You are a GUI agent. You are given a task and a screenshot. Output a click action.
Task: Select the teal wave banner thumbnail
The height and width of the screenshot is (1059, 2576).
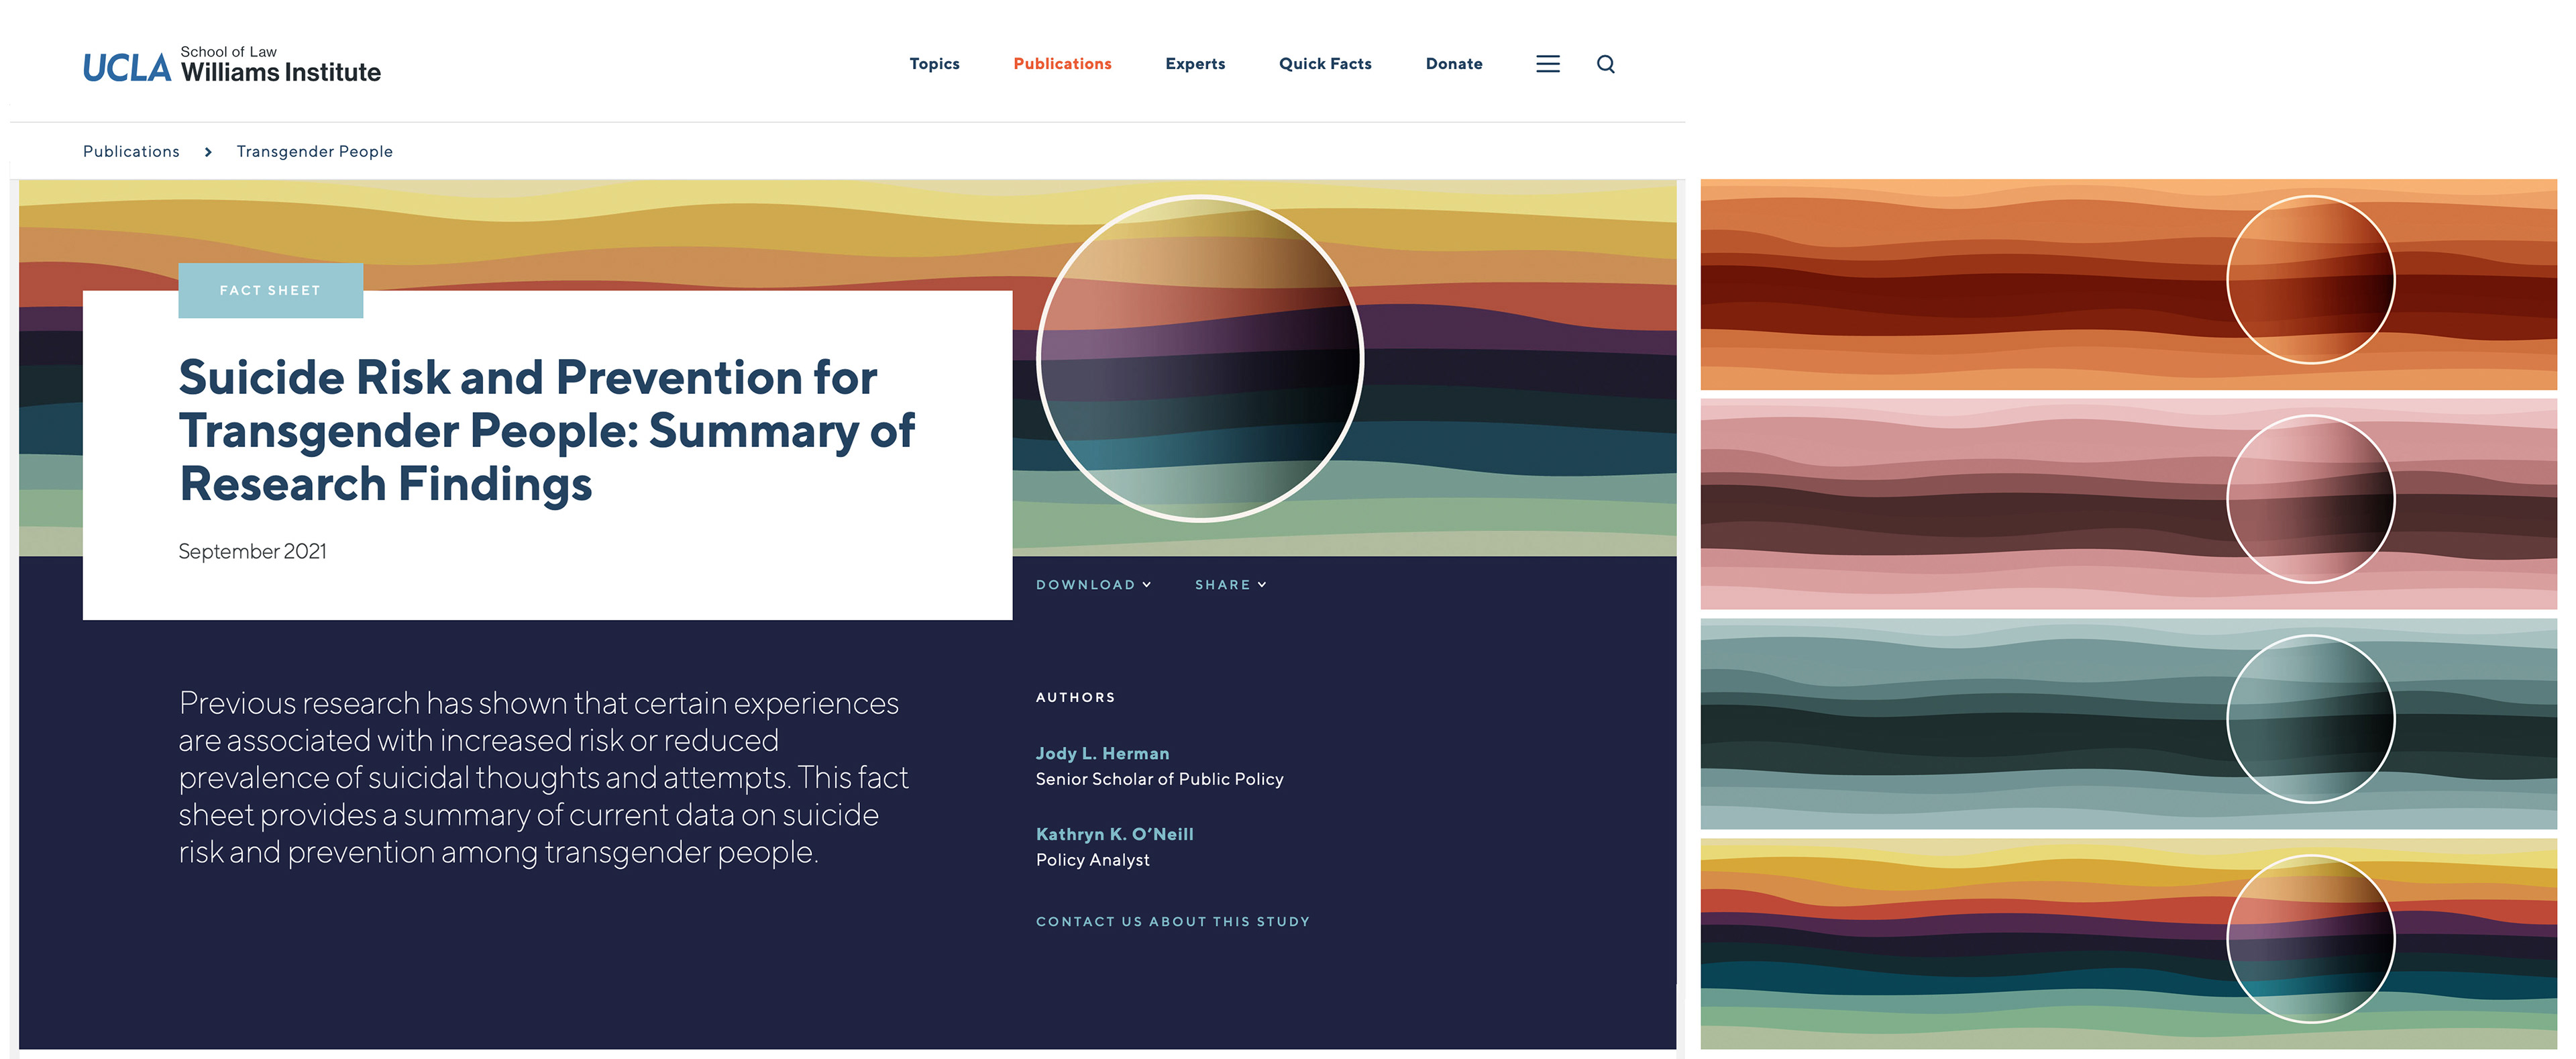tap(2127, 723)
